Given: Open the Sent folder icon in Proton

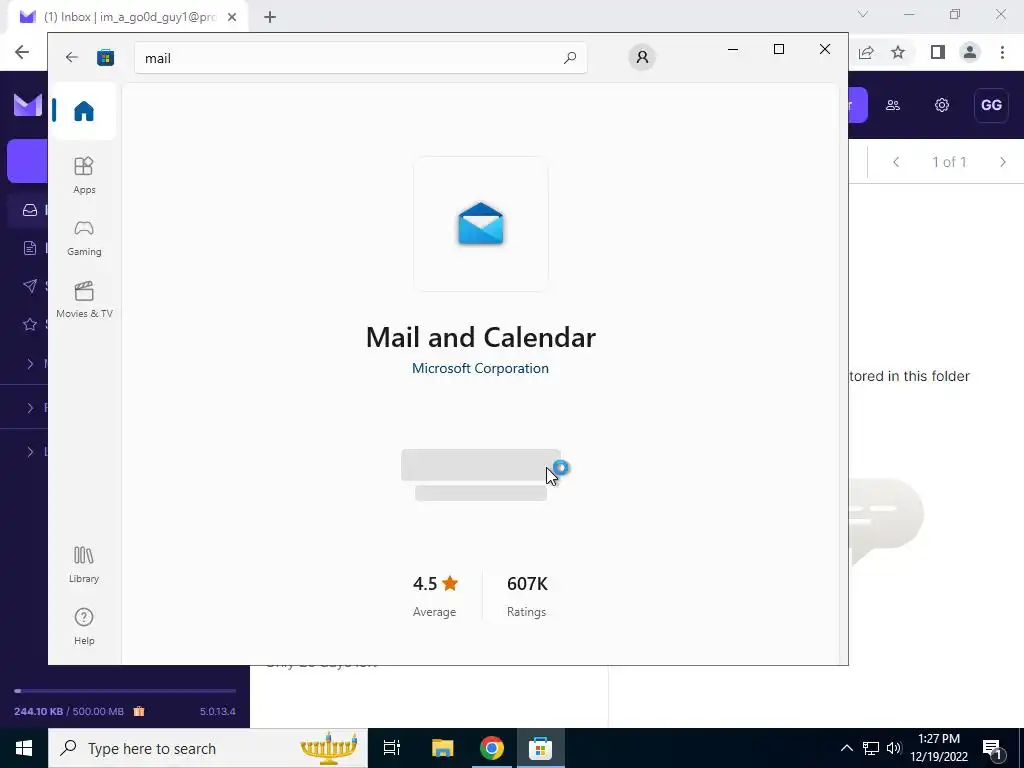Looking at the screenshot, I should pyautogui.click(x=30, y=285).
